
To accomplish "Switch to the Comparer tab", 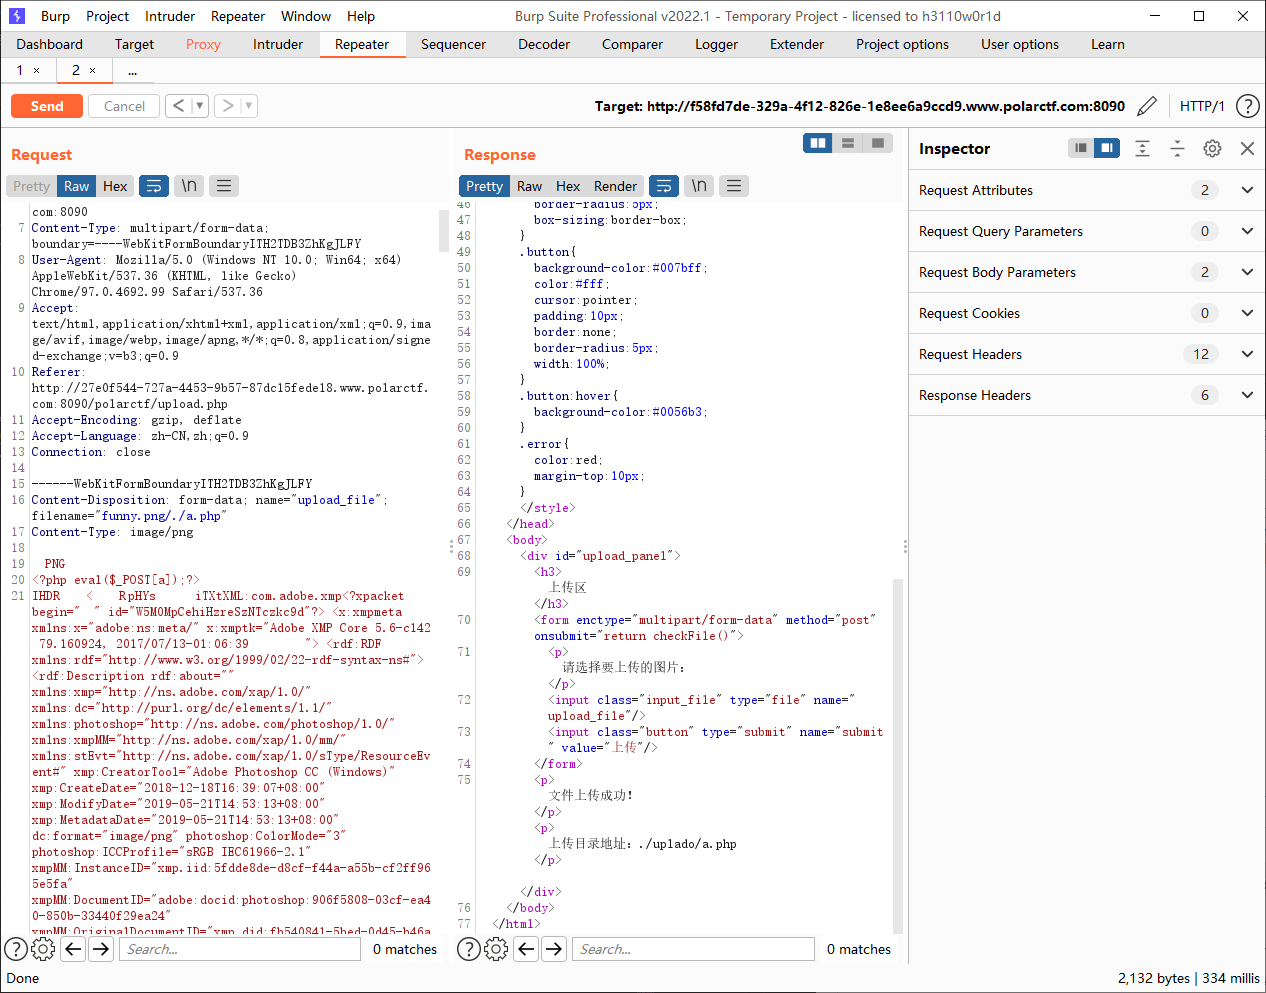I will pyautogui.click(x=632, y=44).
